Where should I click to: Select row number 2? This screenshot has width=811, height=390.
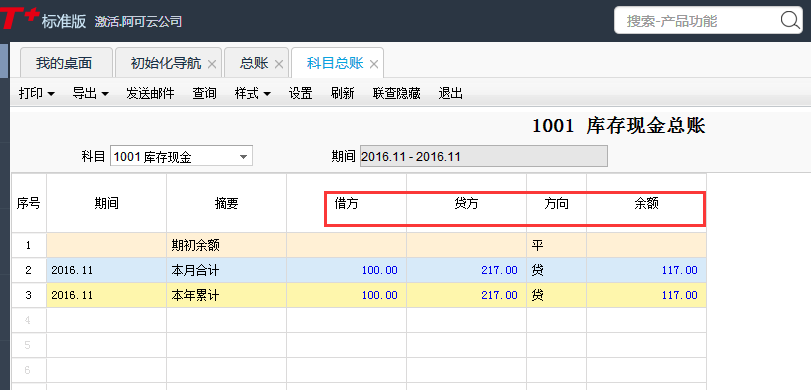tap(28, 270)
